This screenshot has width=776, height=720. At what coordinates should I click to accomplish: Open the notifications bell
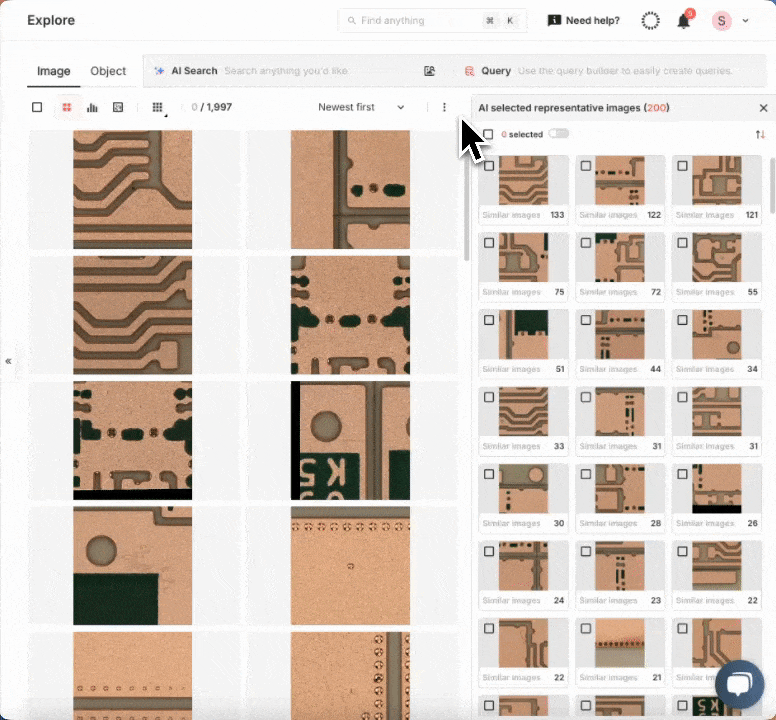coord(684,21)
